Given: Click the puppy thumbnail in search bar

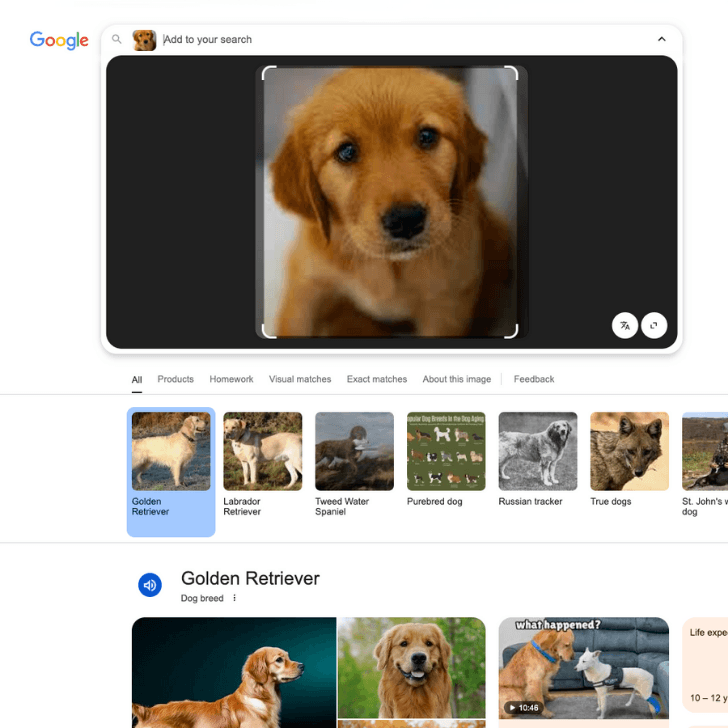Looking at the screenshot, I should [x=144, y=40].
